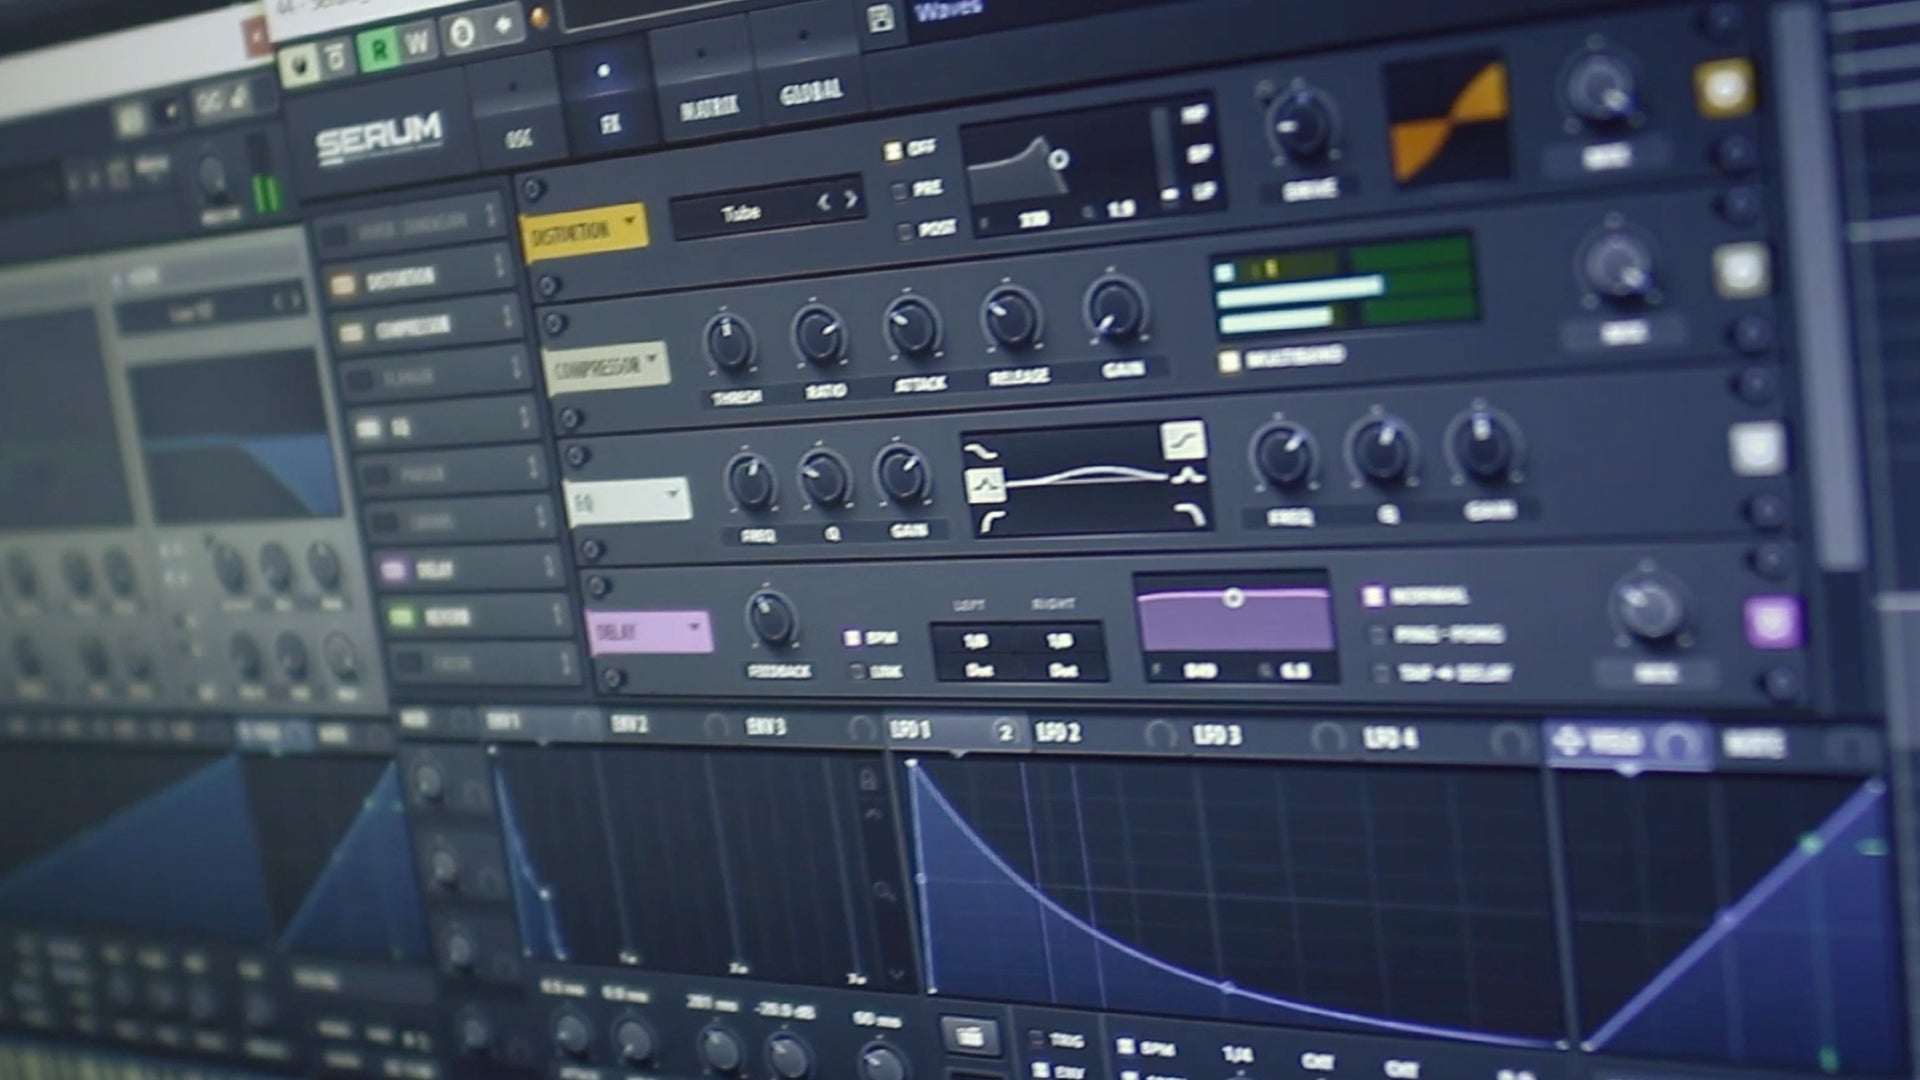Screen dimensions: 1920x1080
Task: Select the EQ high-pass shape icon
Action: pos(990,522)
